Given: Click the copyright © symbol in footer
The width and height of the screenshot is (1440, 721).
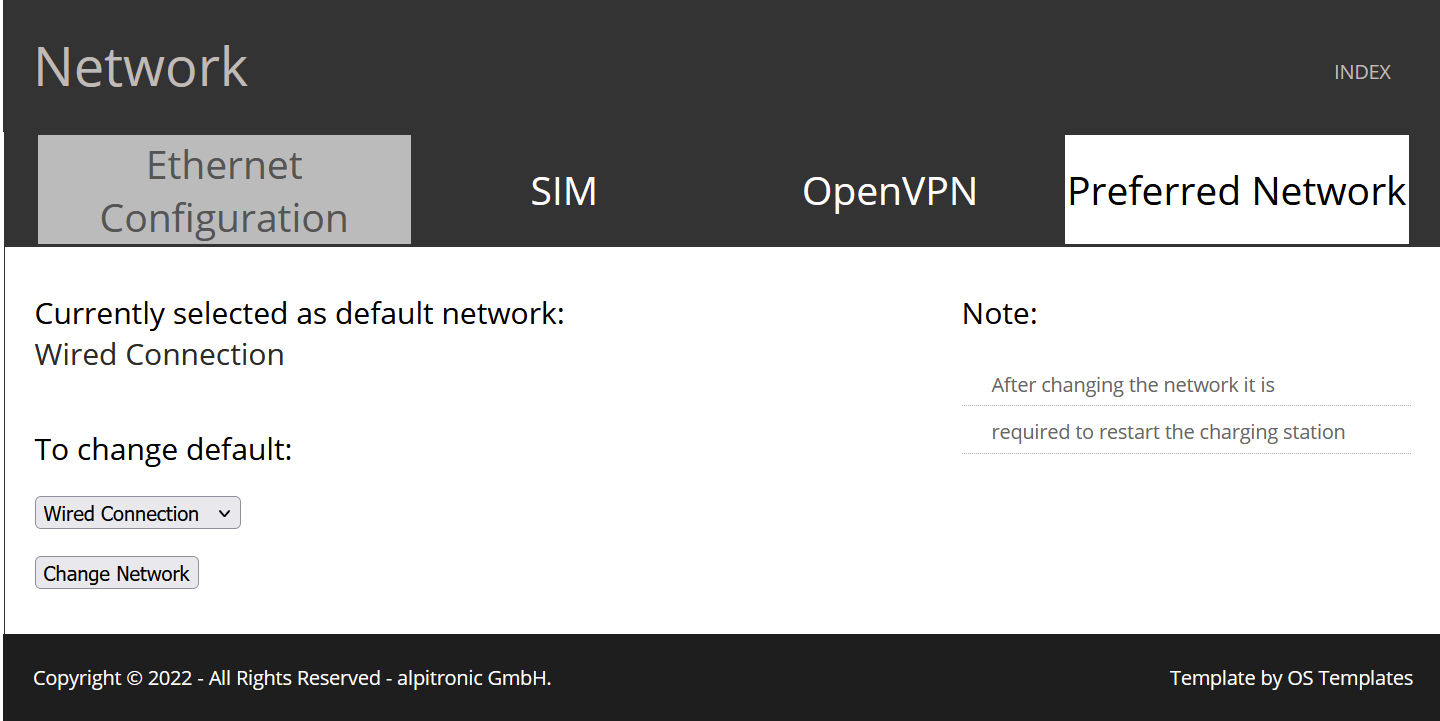Looking at the screenshot, I should tap(135, 678).
